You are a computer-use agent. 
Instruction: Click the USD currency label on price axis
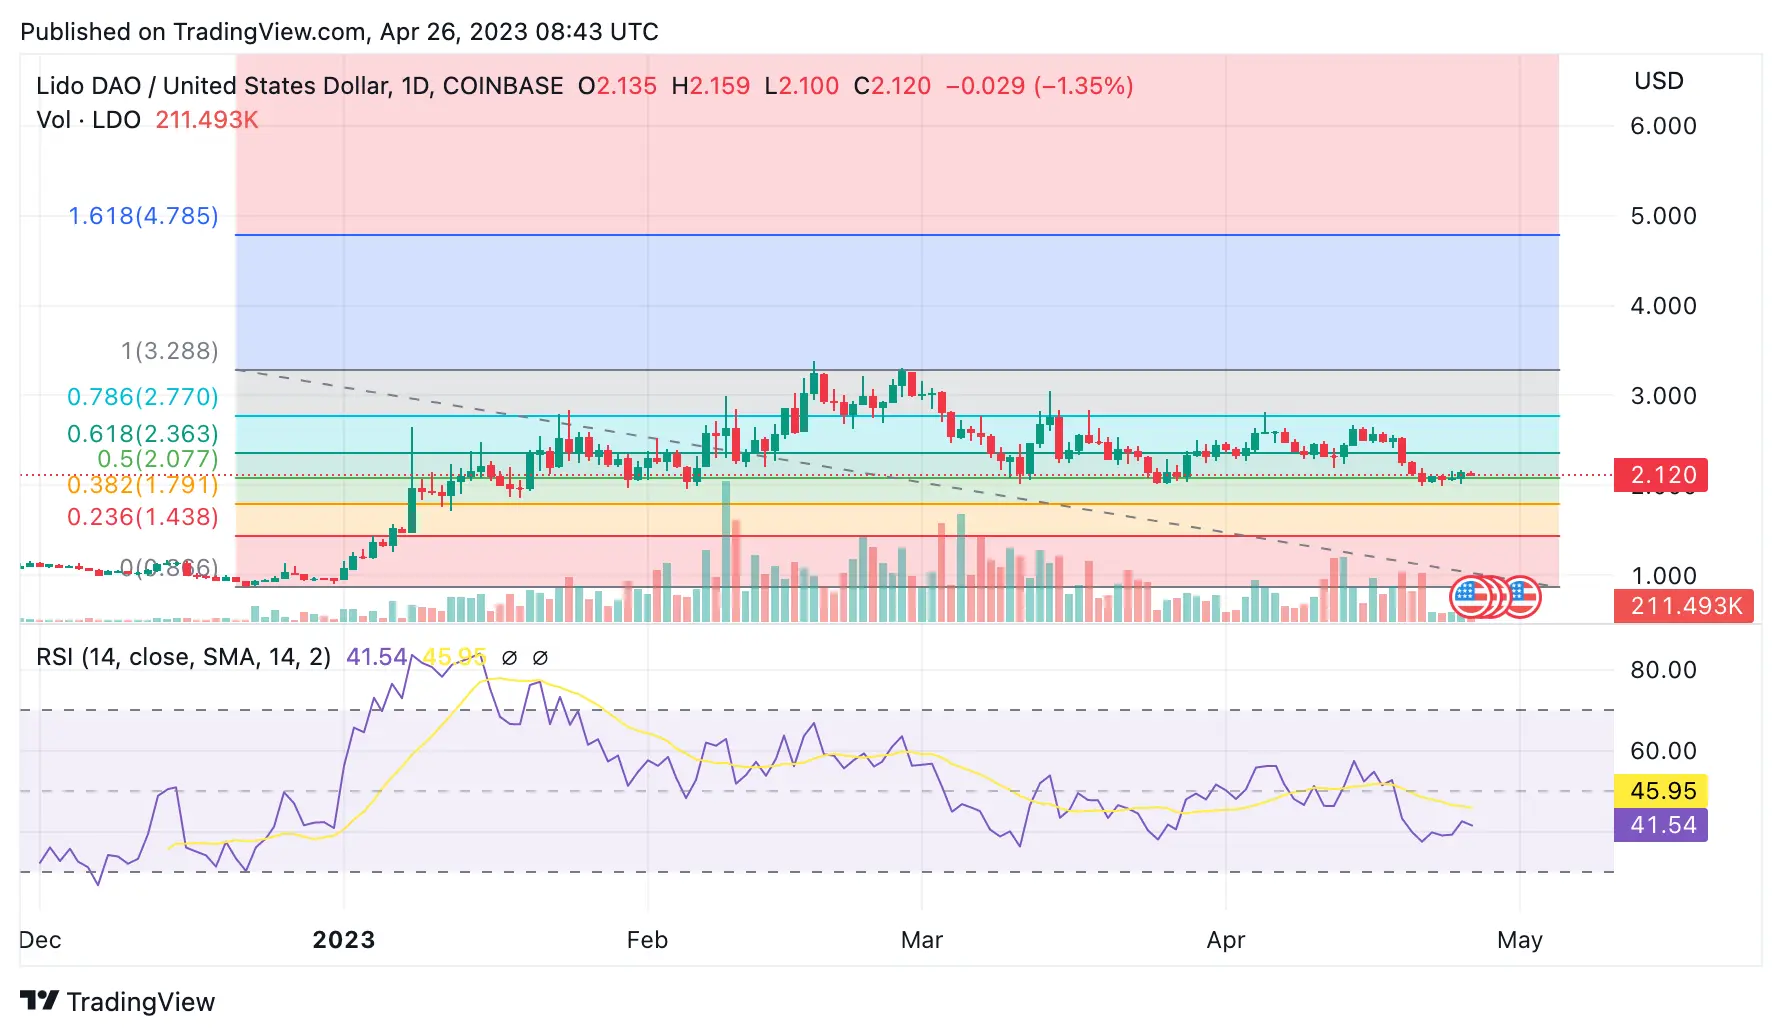[x=1659, y=81]
